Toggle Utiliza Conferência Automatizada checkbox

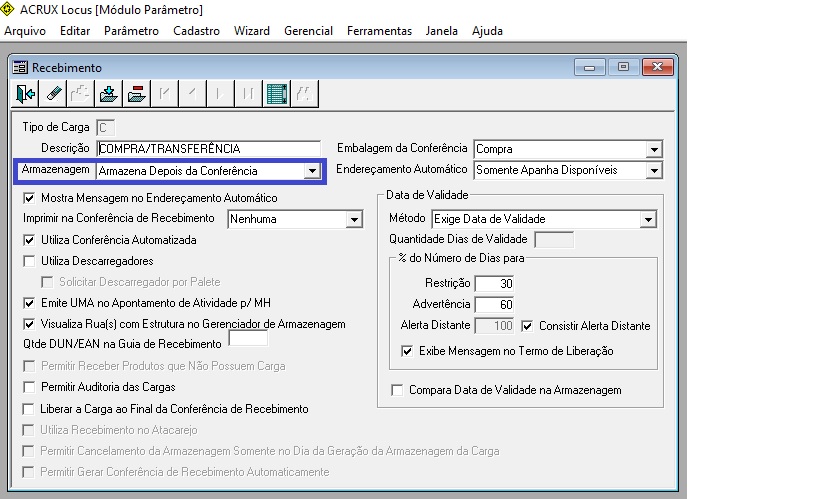[29, 240]
